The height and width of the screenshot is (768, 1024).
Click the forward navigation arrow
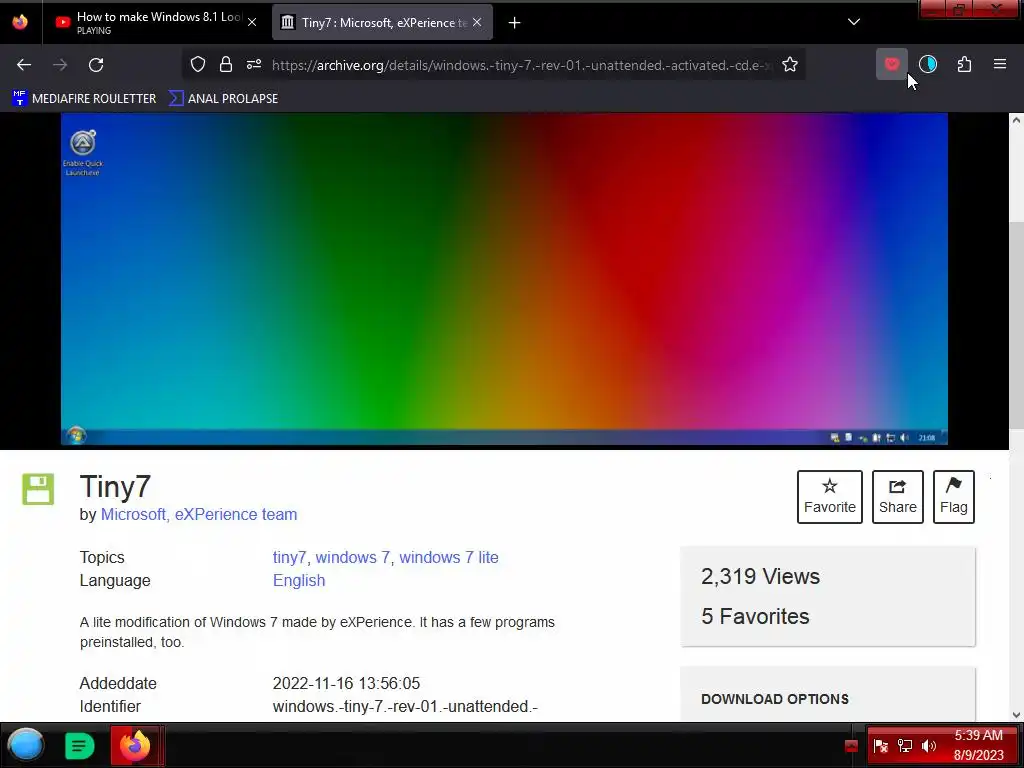(x=60, y=65)
